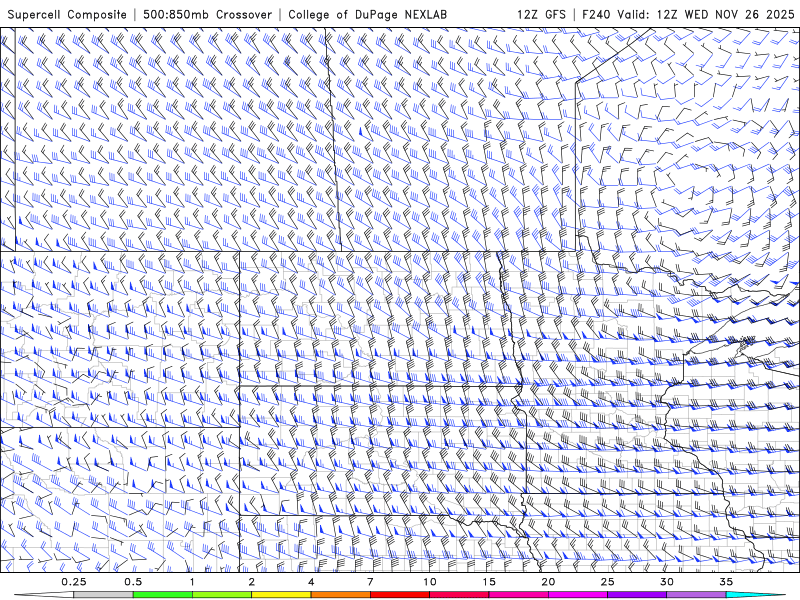Image resolution: width=800 pixels, height=600 pixels.
Task: Select the "12Z GFS" model label
Action: tap(541, 14)
